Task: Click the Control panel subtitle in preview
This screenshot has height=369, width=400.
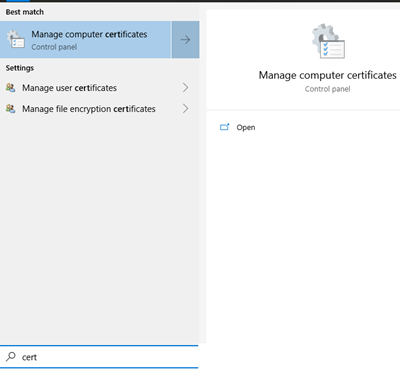Action: (327, 89)
